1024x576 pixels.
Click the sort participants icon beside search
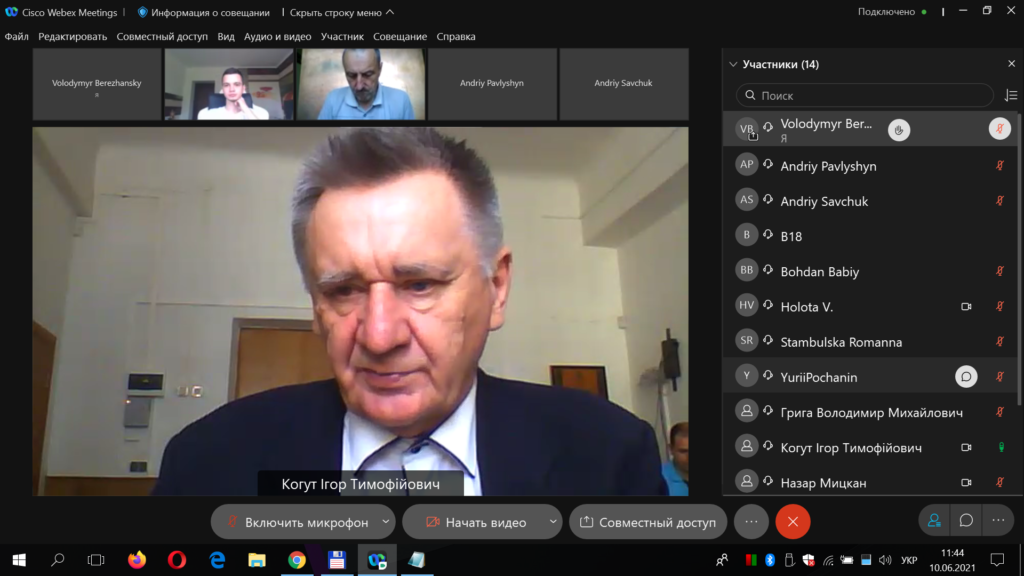1010,95
